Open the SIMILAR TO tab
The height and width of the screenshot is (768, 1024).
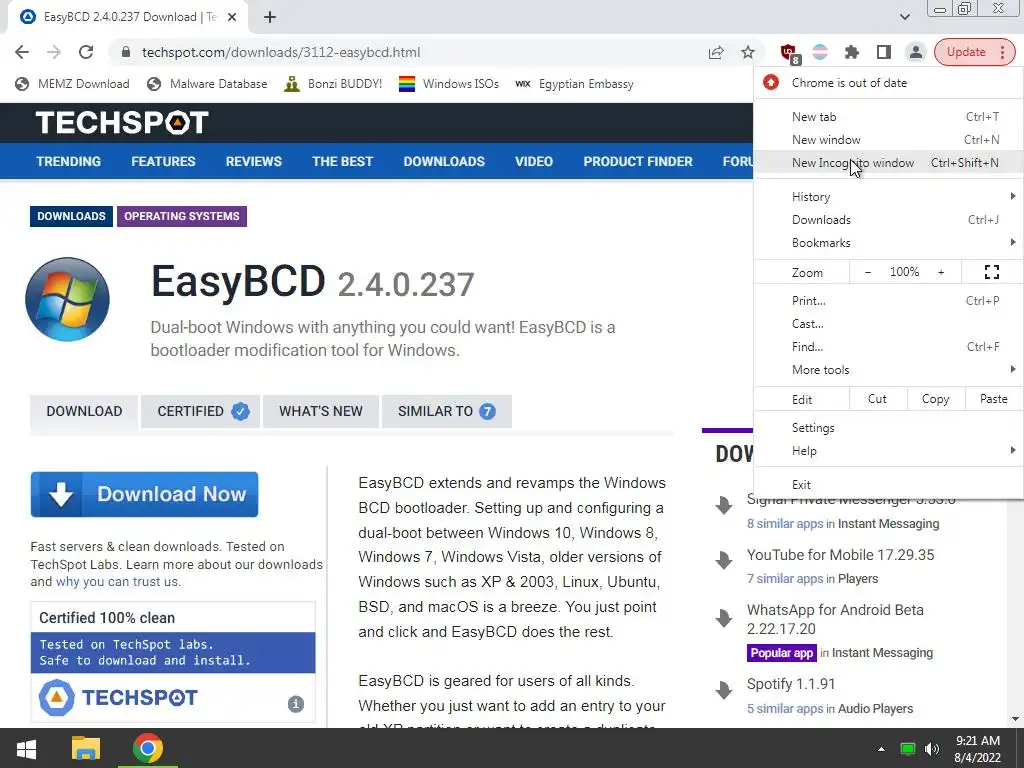click(x=447, y=411)
